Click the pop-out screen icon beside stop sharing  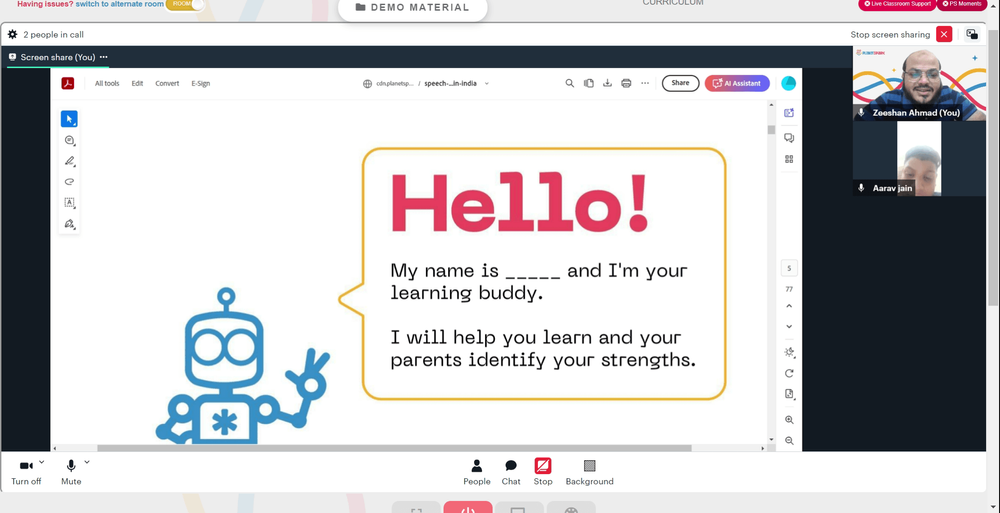pos(971,34)
